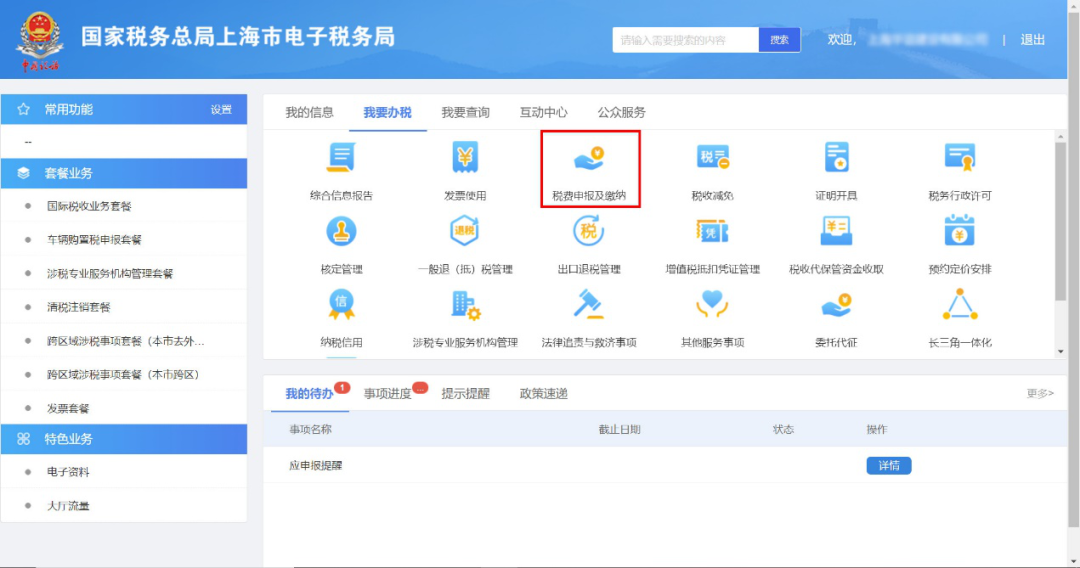Open 出口退税管理 icon
This screenshot has width=1080, height=568.
(589, 231)
